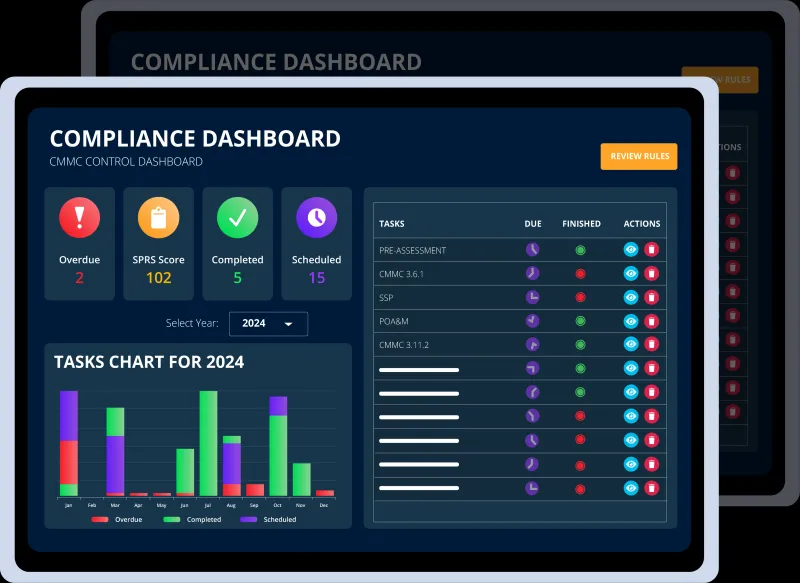The width and height of the screenshot is (800, 583).
Task: Click the green Nov bar
Action: pyautogui.click(x=302, y=479)
